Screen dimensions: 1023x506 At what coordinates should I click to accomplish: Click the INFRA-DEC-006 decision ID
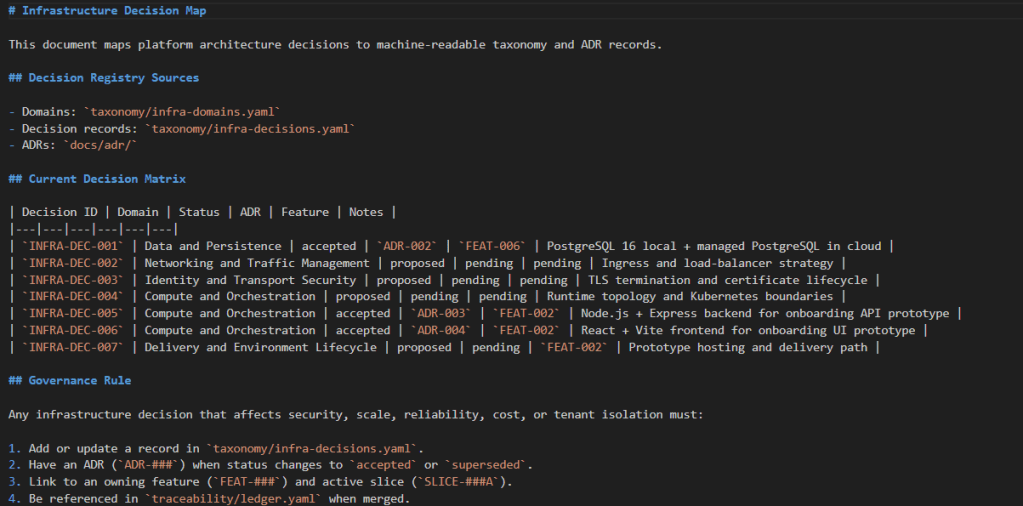[x=76, y=330]
